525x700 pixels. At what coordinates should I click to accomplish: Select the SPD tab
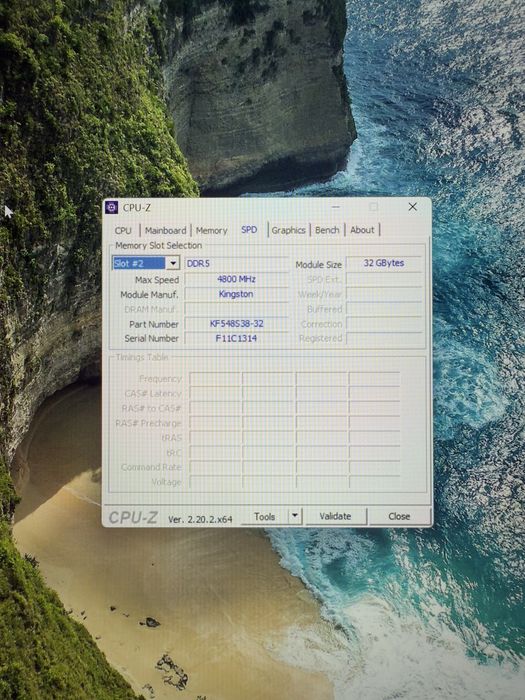pos(249,229)
